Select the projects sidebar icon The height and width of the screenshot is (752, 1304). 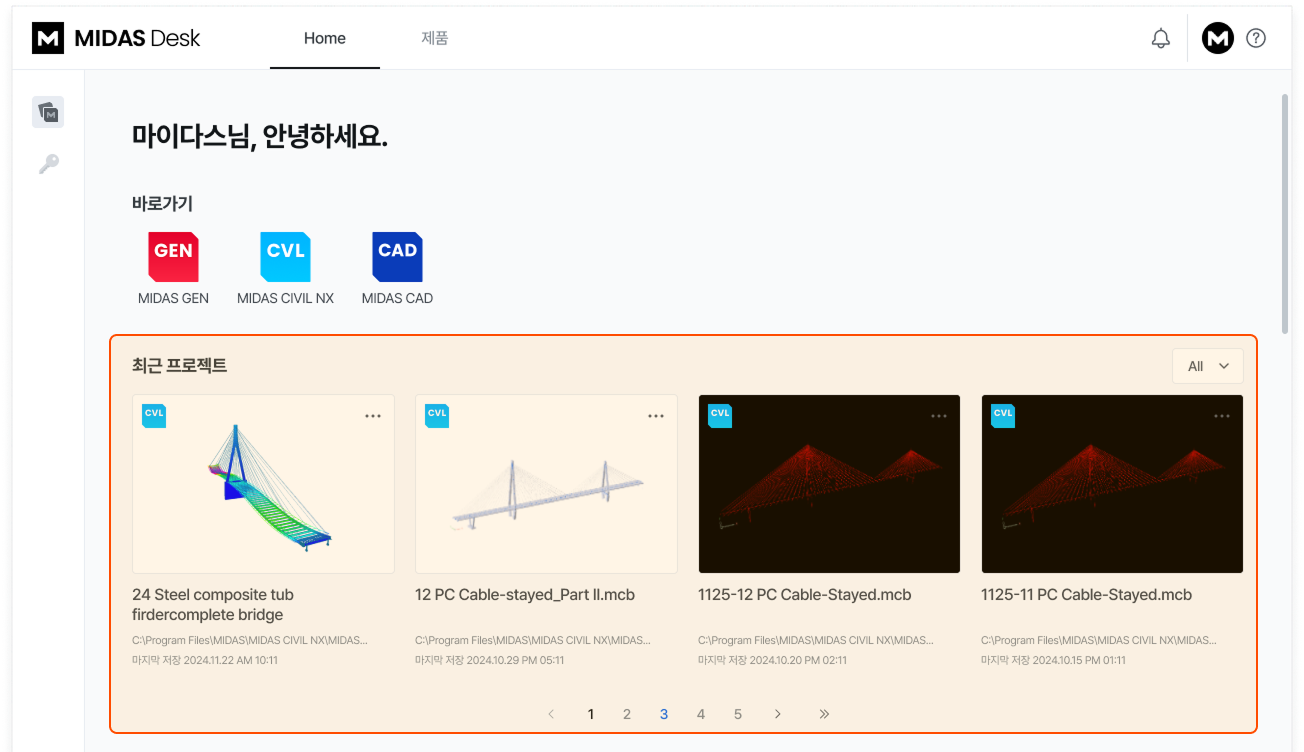pos(48,112)
